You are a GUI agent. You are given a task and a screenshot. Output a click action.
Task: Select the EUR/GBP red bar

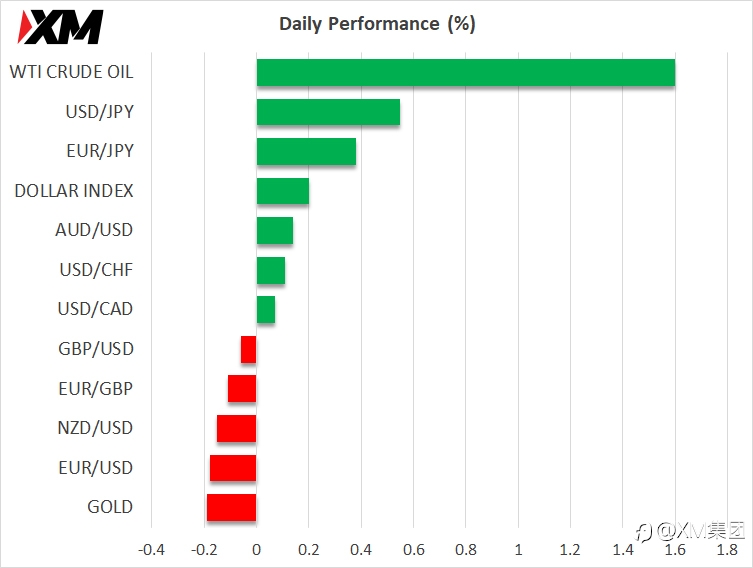242,389
